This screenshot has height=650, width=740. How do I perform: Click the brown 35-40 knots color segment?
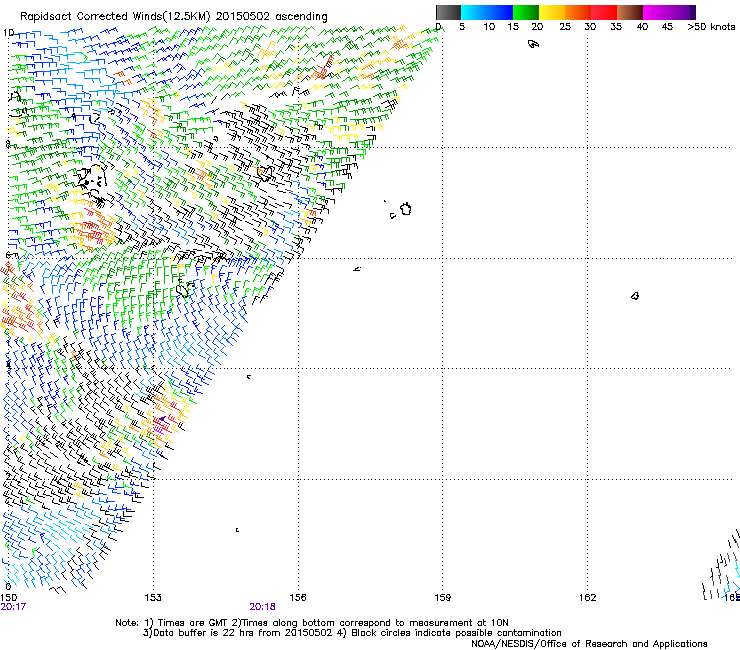click(x=630, y=12)
